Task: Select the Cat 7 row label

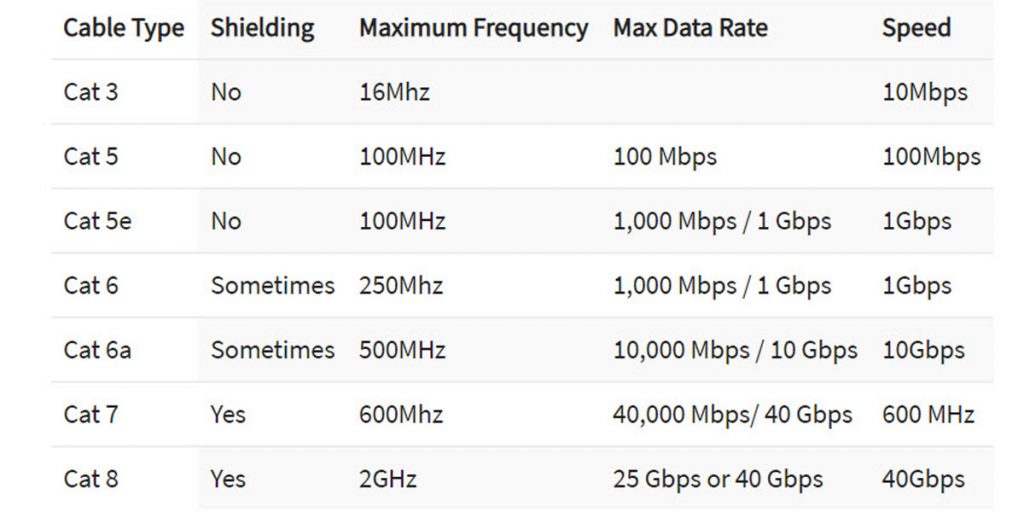Action: (91, 415)
